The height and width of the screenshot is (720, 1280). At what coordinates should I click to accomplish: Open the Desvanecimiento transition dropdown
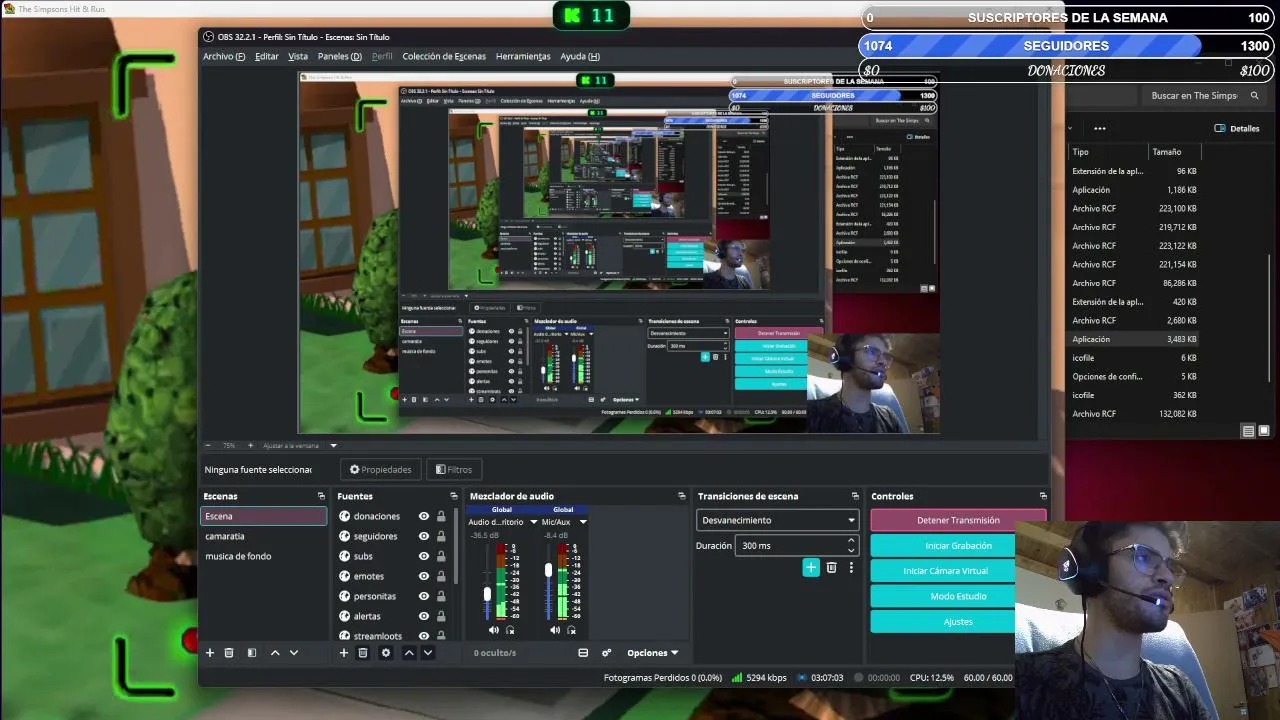[x=778, y=520]
